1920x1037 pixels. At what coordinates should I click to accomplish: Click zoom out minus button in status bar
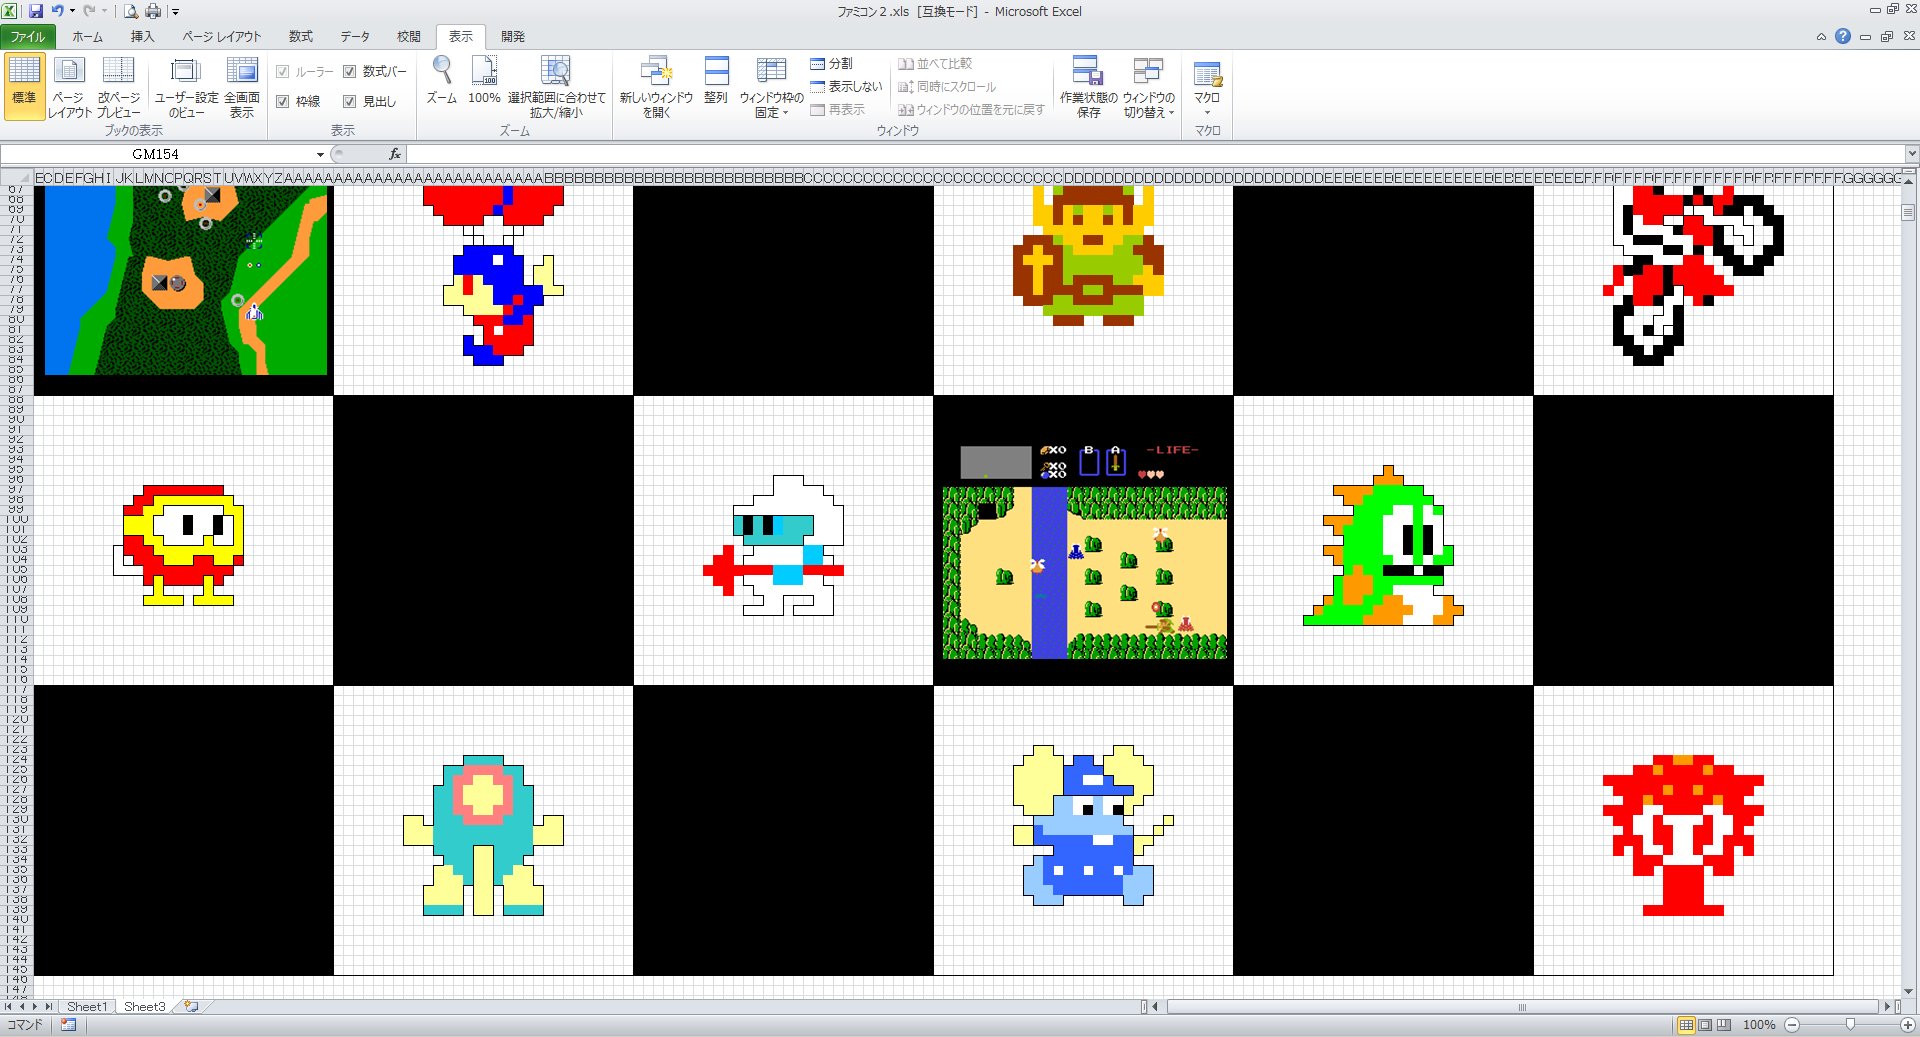(x=1792, y=1025)
